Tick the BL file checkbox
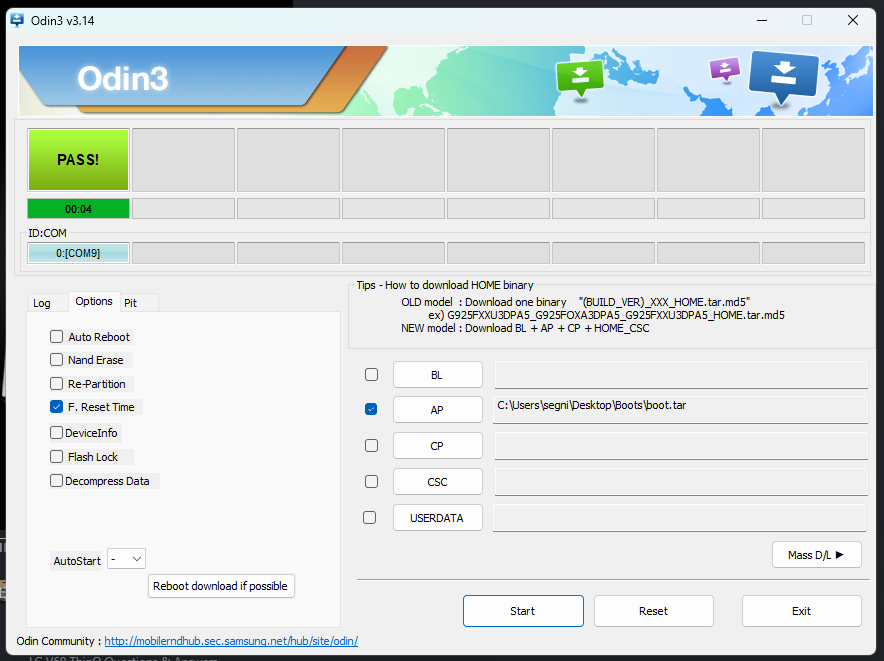This screenshot has width=884, height=661. [372, 374]
